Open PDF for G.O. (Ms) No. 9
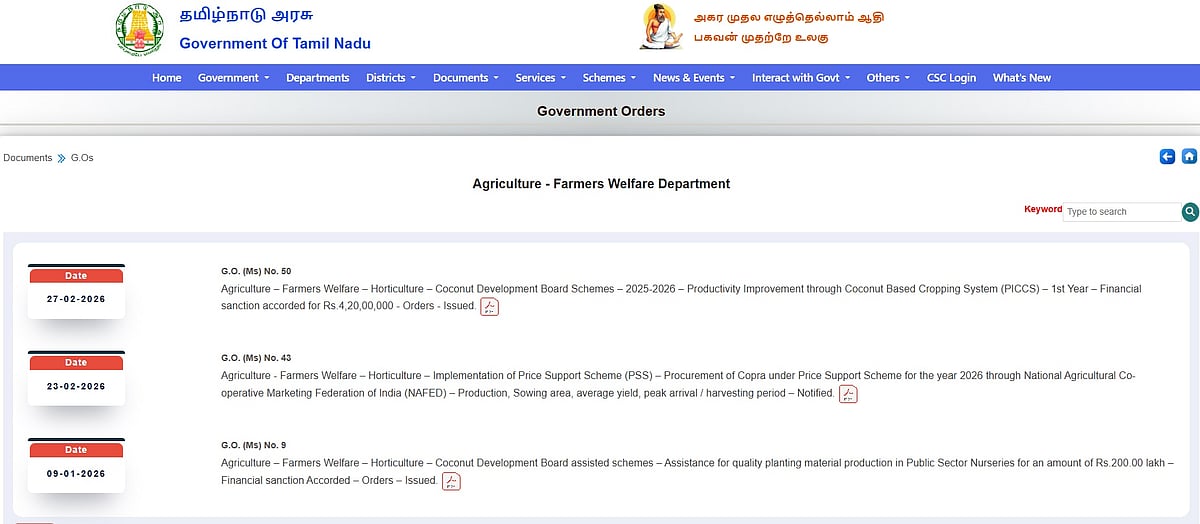Viewport: 1200px width, 524px height. pyautogui.click(x=451, y=481)
